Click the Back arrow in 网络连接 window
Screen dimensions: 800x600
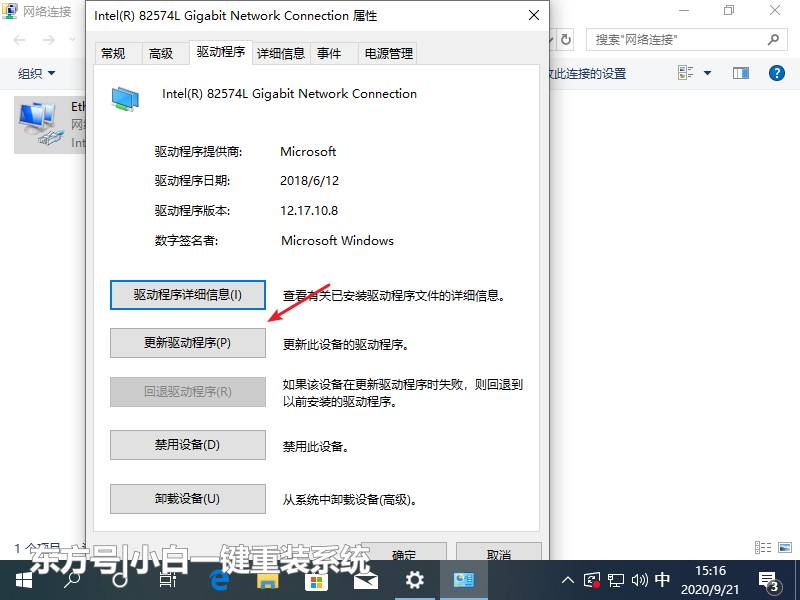coord(20,40)
